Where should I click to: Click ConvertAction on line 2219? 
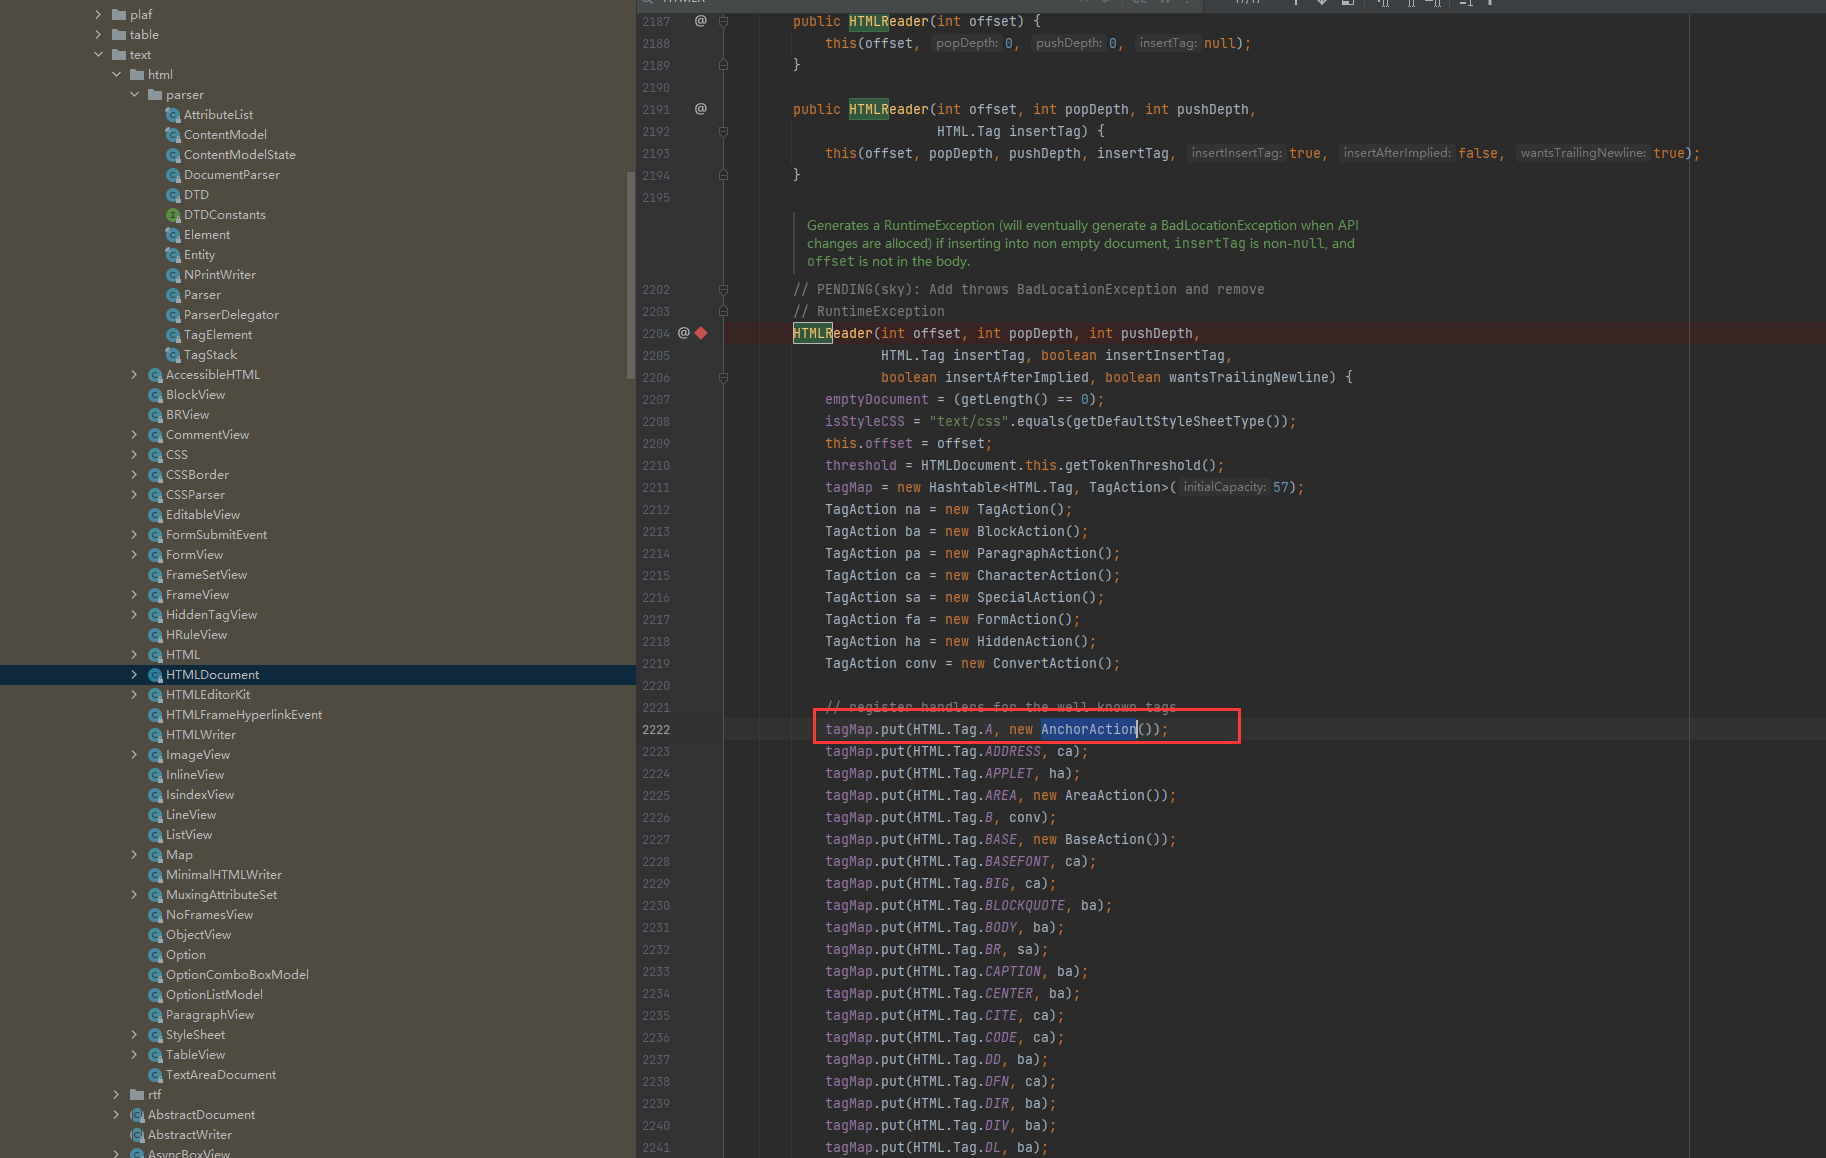tap(1045, 663)
